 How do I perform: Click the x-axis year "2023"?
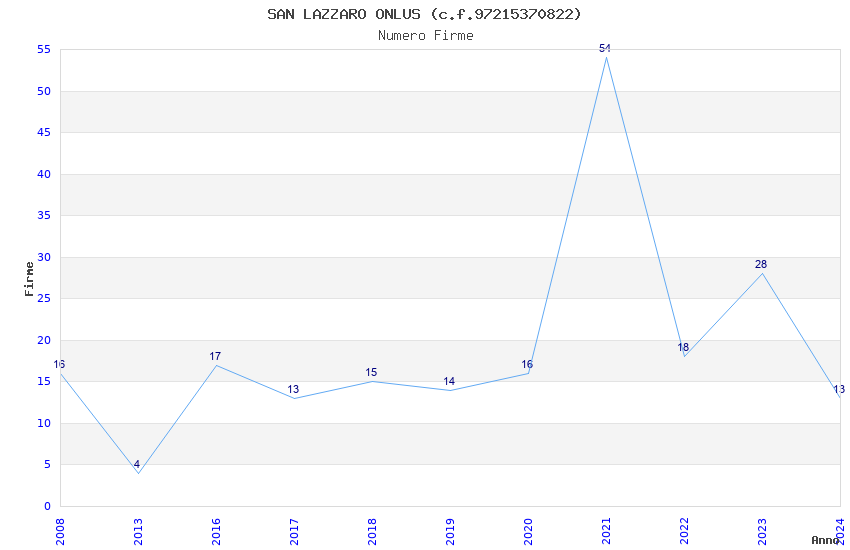[762, 532]
